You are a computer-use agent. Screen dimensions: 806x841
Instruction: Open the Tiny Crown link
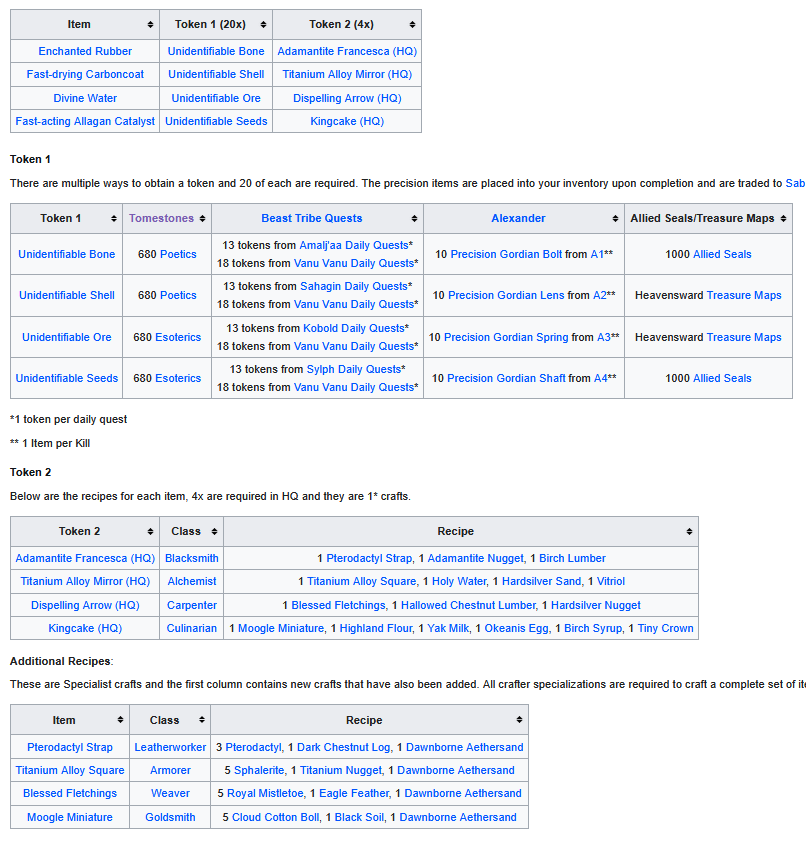pyautogui.click(x=665, y=629)
